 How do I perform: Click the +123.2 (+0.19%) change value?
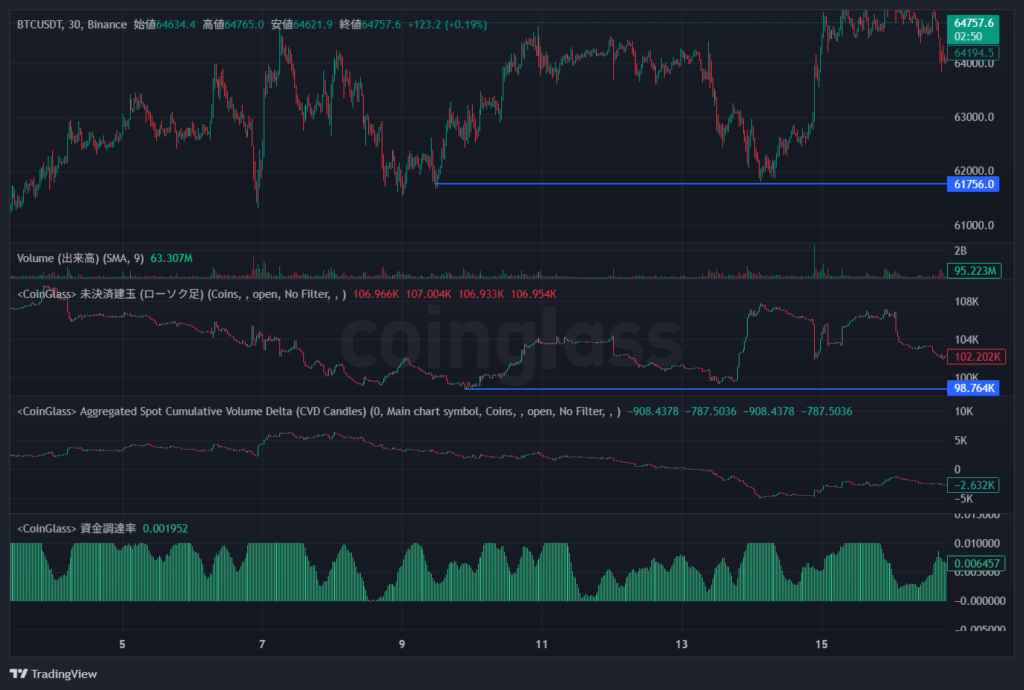447,25
